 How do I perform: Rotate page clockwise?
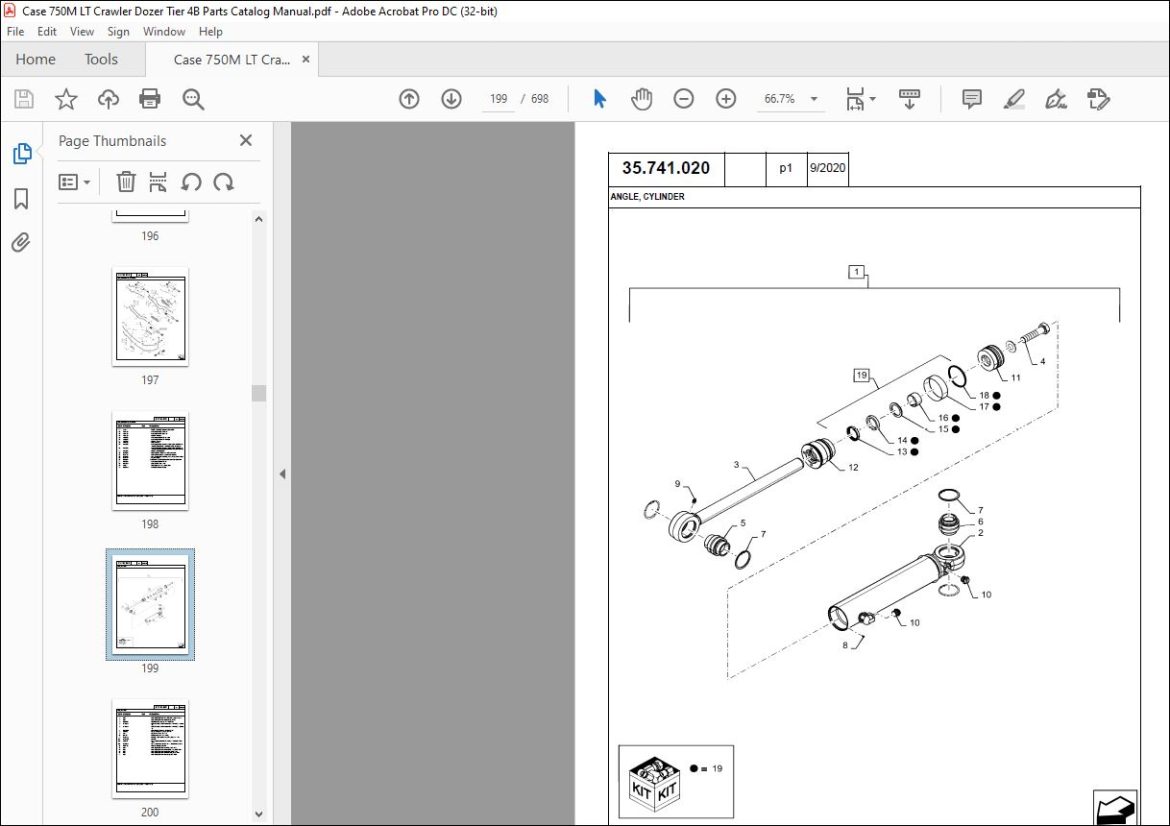(224, 181)
